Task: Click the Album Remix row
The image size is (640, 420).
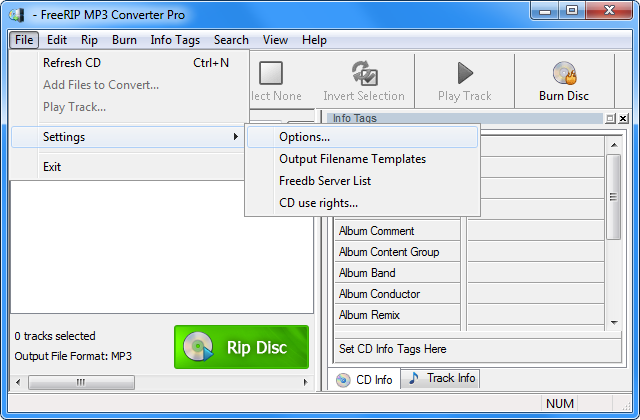Action: point(398,315)
